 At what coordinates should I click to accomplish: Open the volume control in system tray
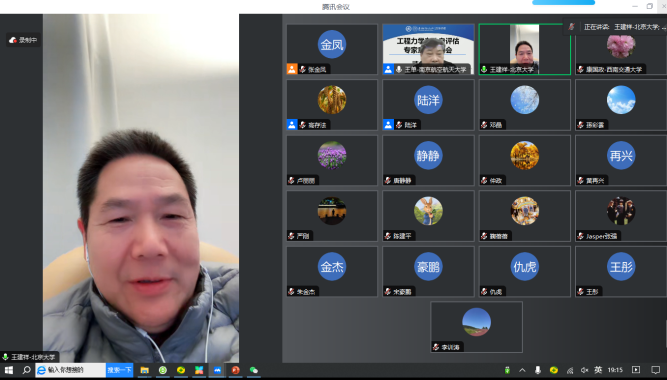(x=584, y=370)
